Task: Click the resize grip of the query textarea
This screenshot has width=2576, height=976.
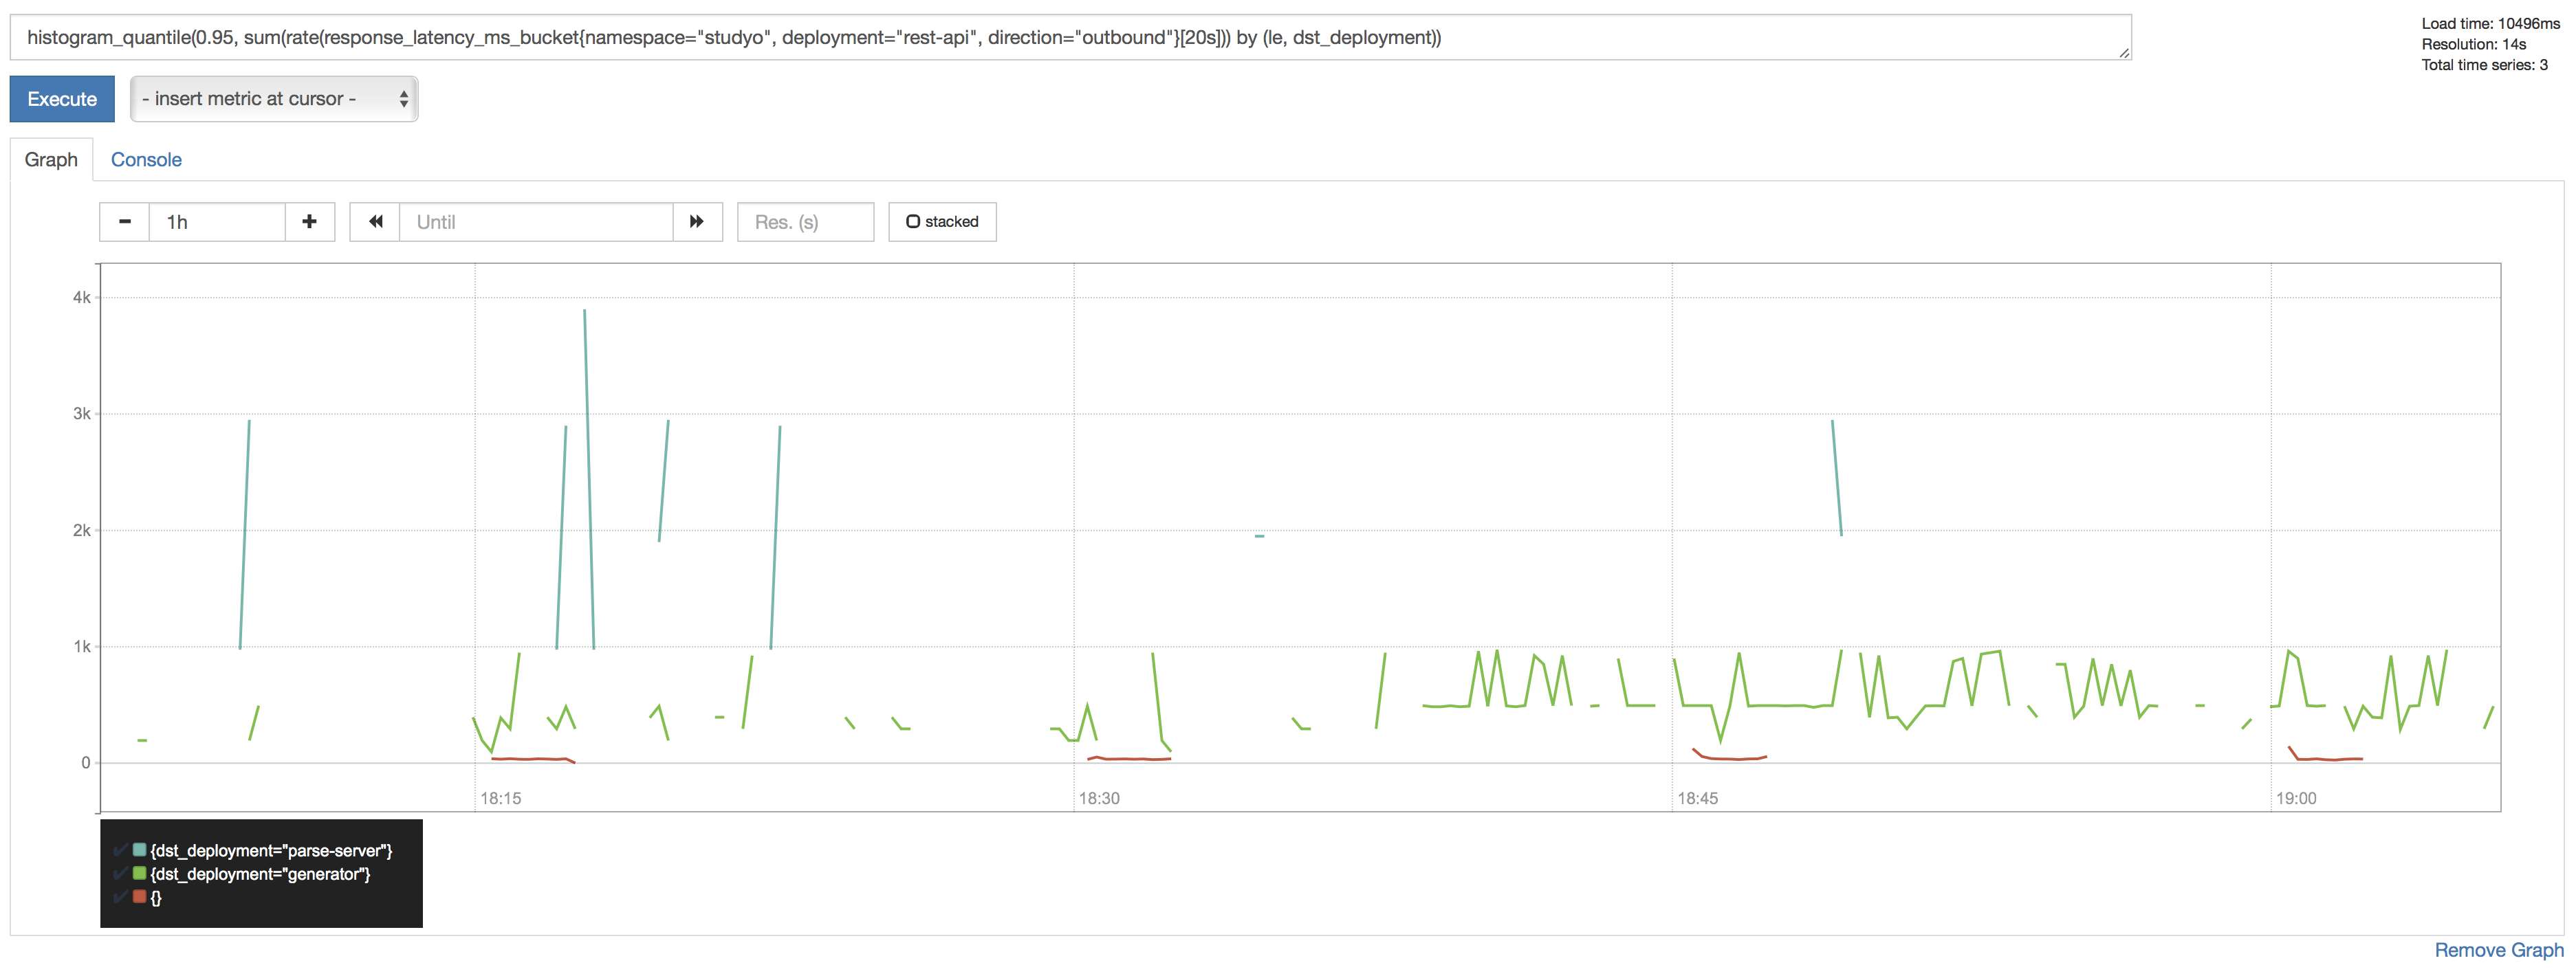Action: pyautogui.click(x=2124, y=55)
